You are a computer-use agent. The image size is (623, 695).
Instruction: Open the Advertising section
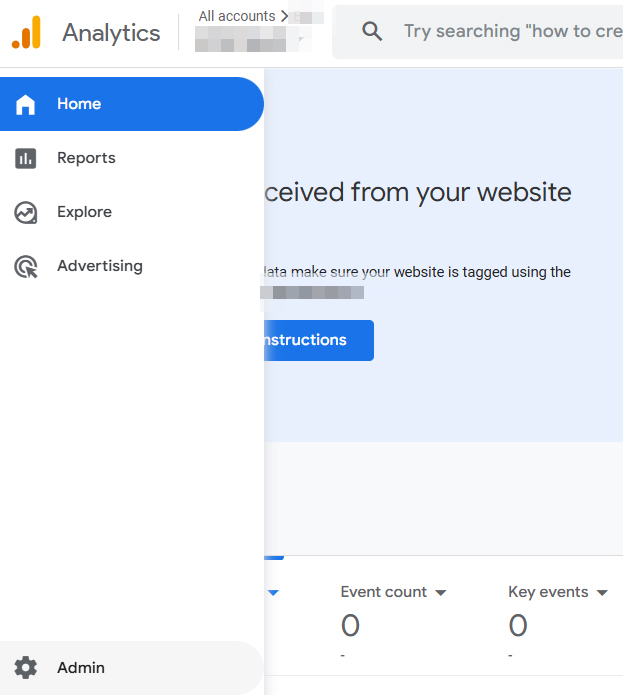coord(132,266)
